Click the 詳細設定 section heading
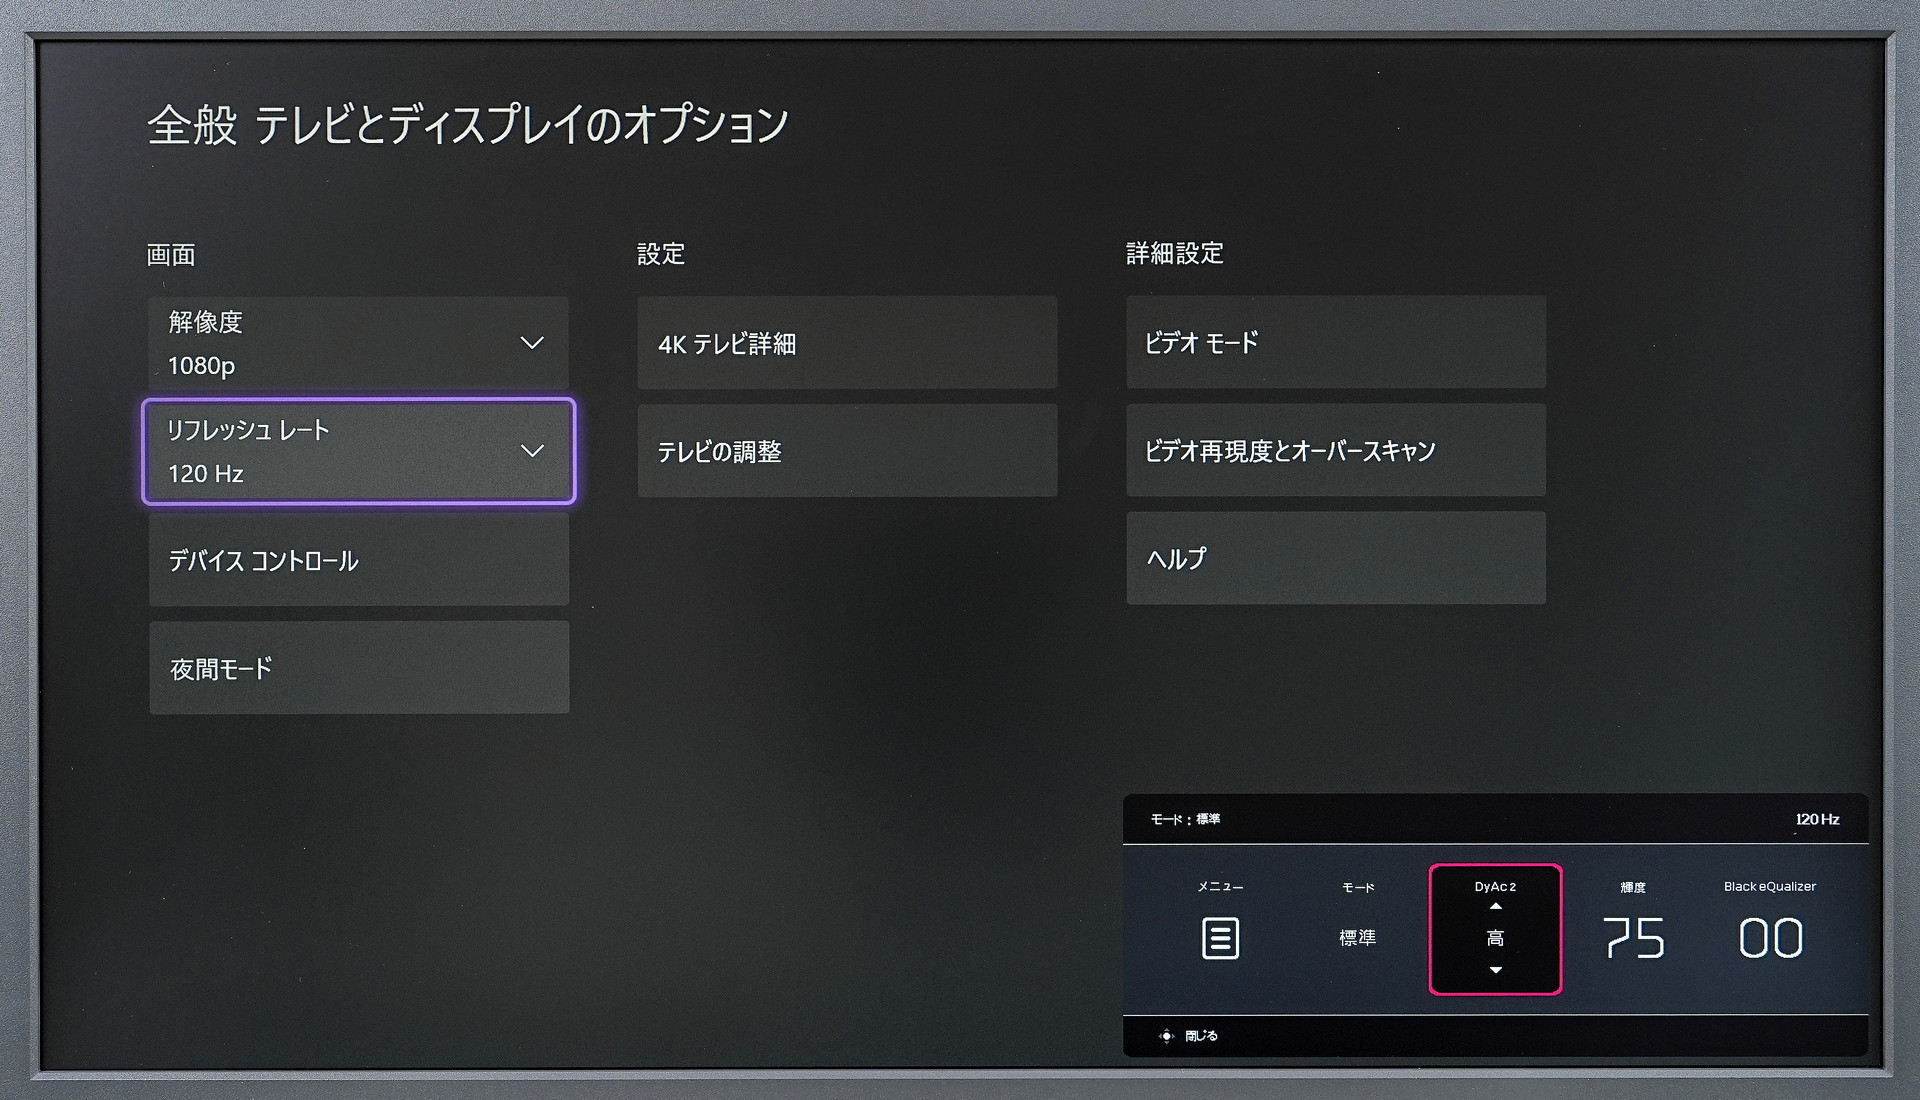This screenshot has height=1100, width=1920. pyautogui.click(x=1175, y=253)
